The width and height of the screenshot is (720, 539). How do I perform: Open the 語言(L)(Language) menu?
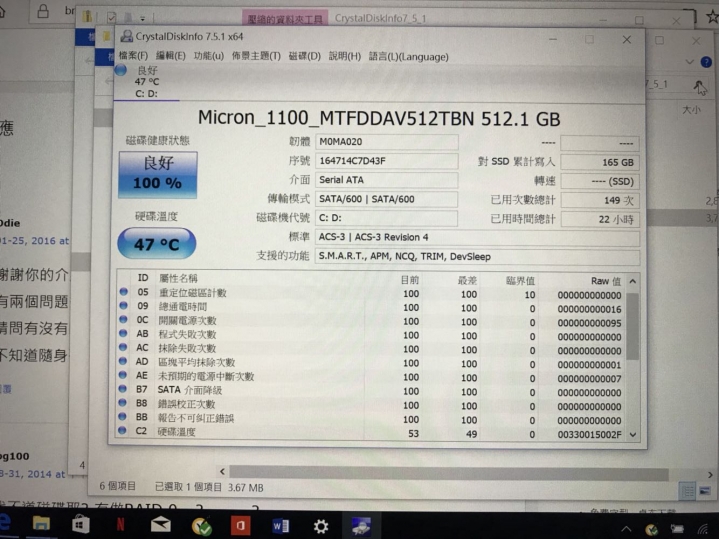click(408, 56)
